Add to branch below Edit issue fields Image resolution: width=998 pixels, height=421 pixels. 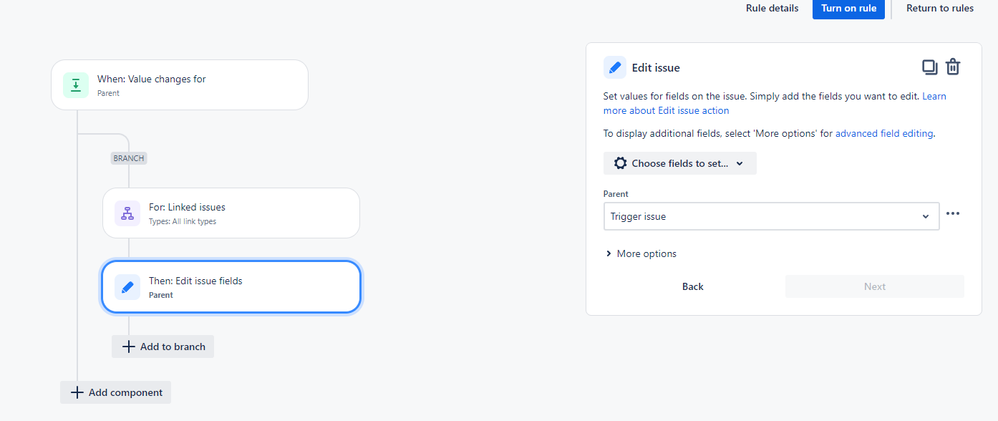click(163, 346)
